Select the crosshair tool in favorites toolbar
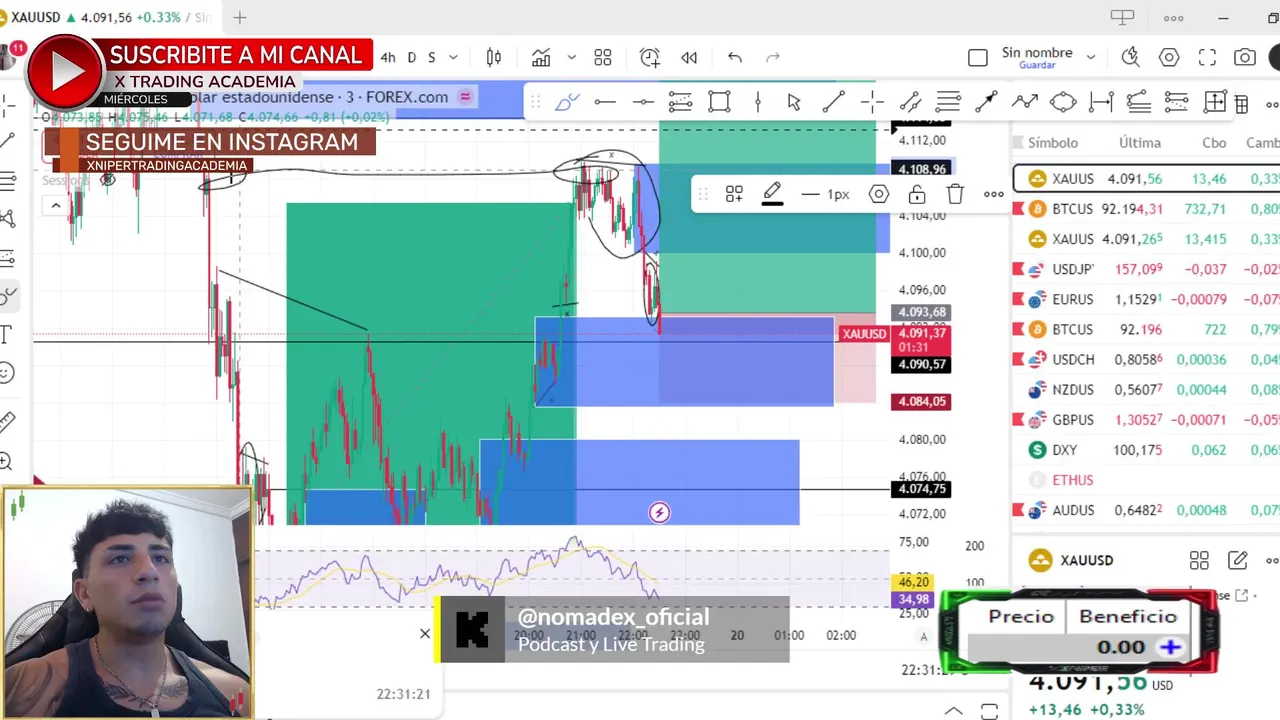 point(871,102)
